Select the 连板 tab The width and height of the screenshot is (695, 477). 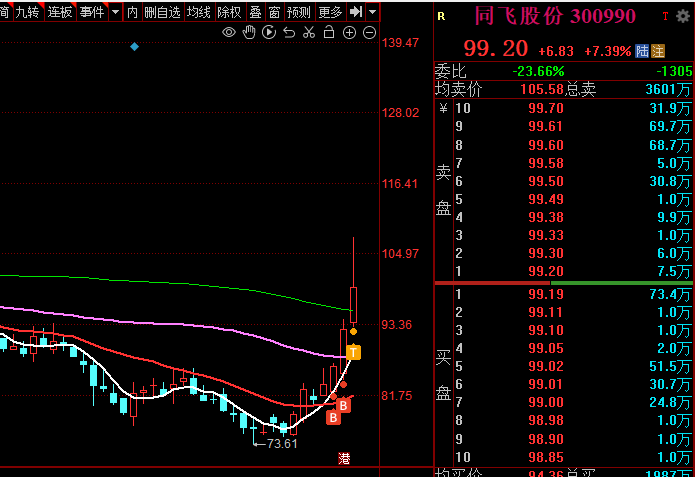coord(61,12)
